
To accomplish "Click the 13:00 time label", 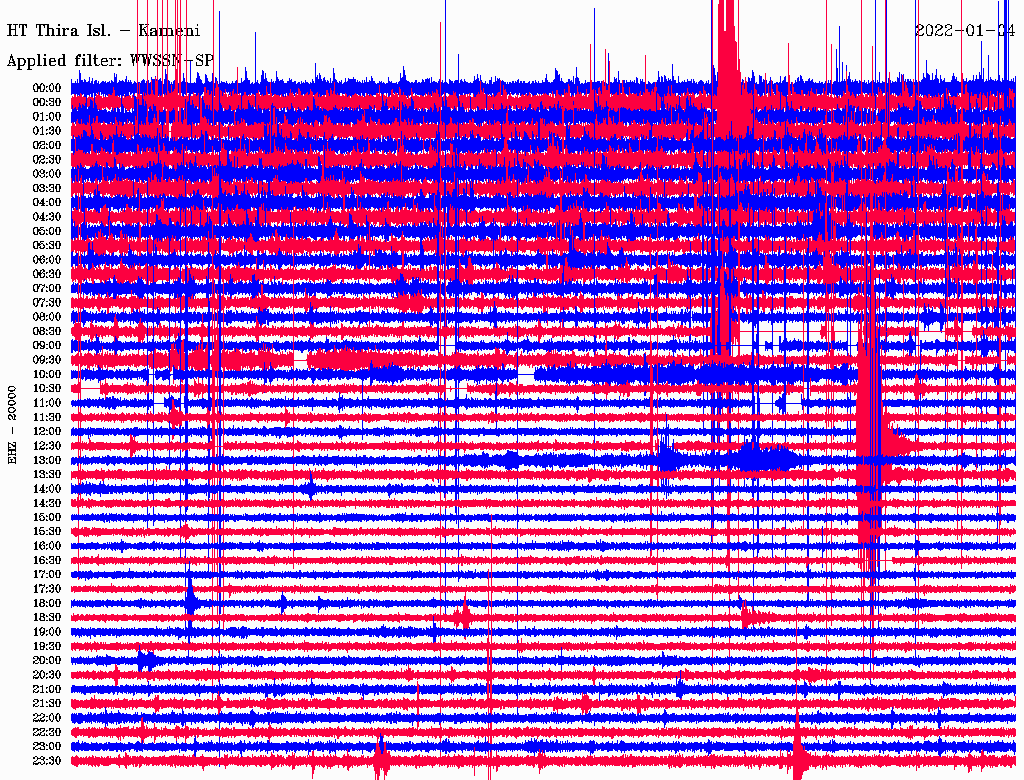I will pyautogui.click(x=47, y=460).
